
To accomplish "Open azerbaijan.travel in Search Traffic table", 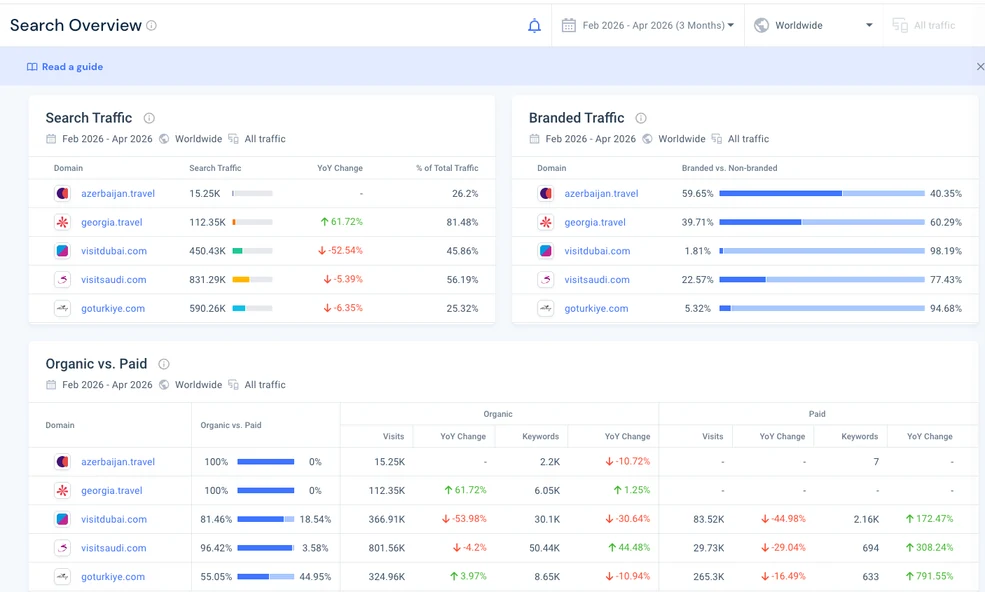I will coord(118,194).
